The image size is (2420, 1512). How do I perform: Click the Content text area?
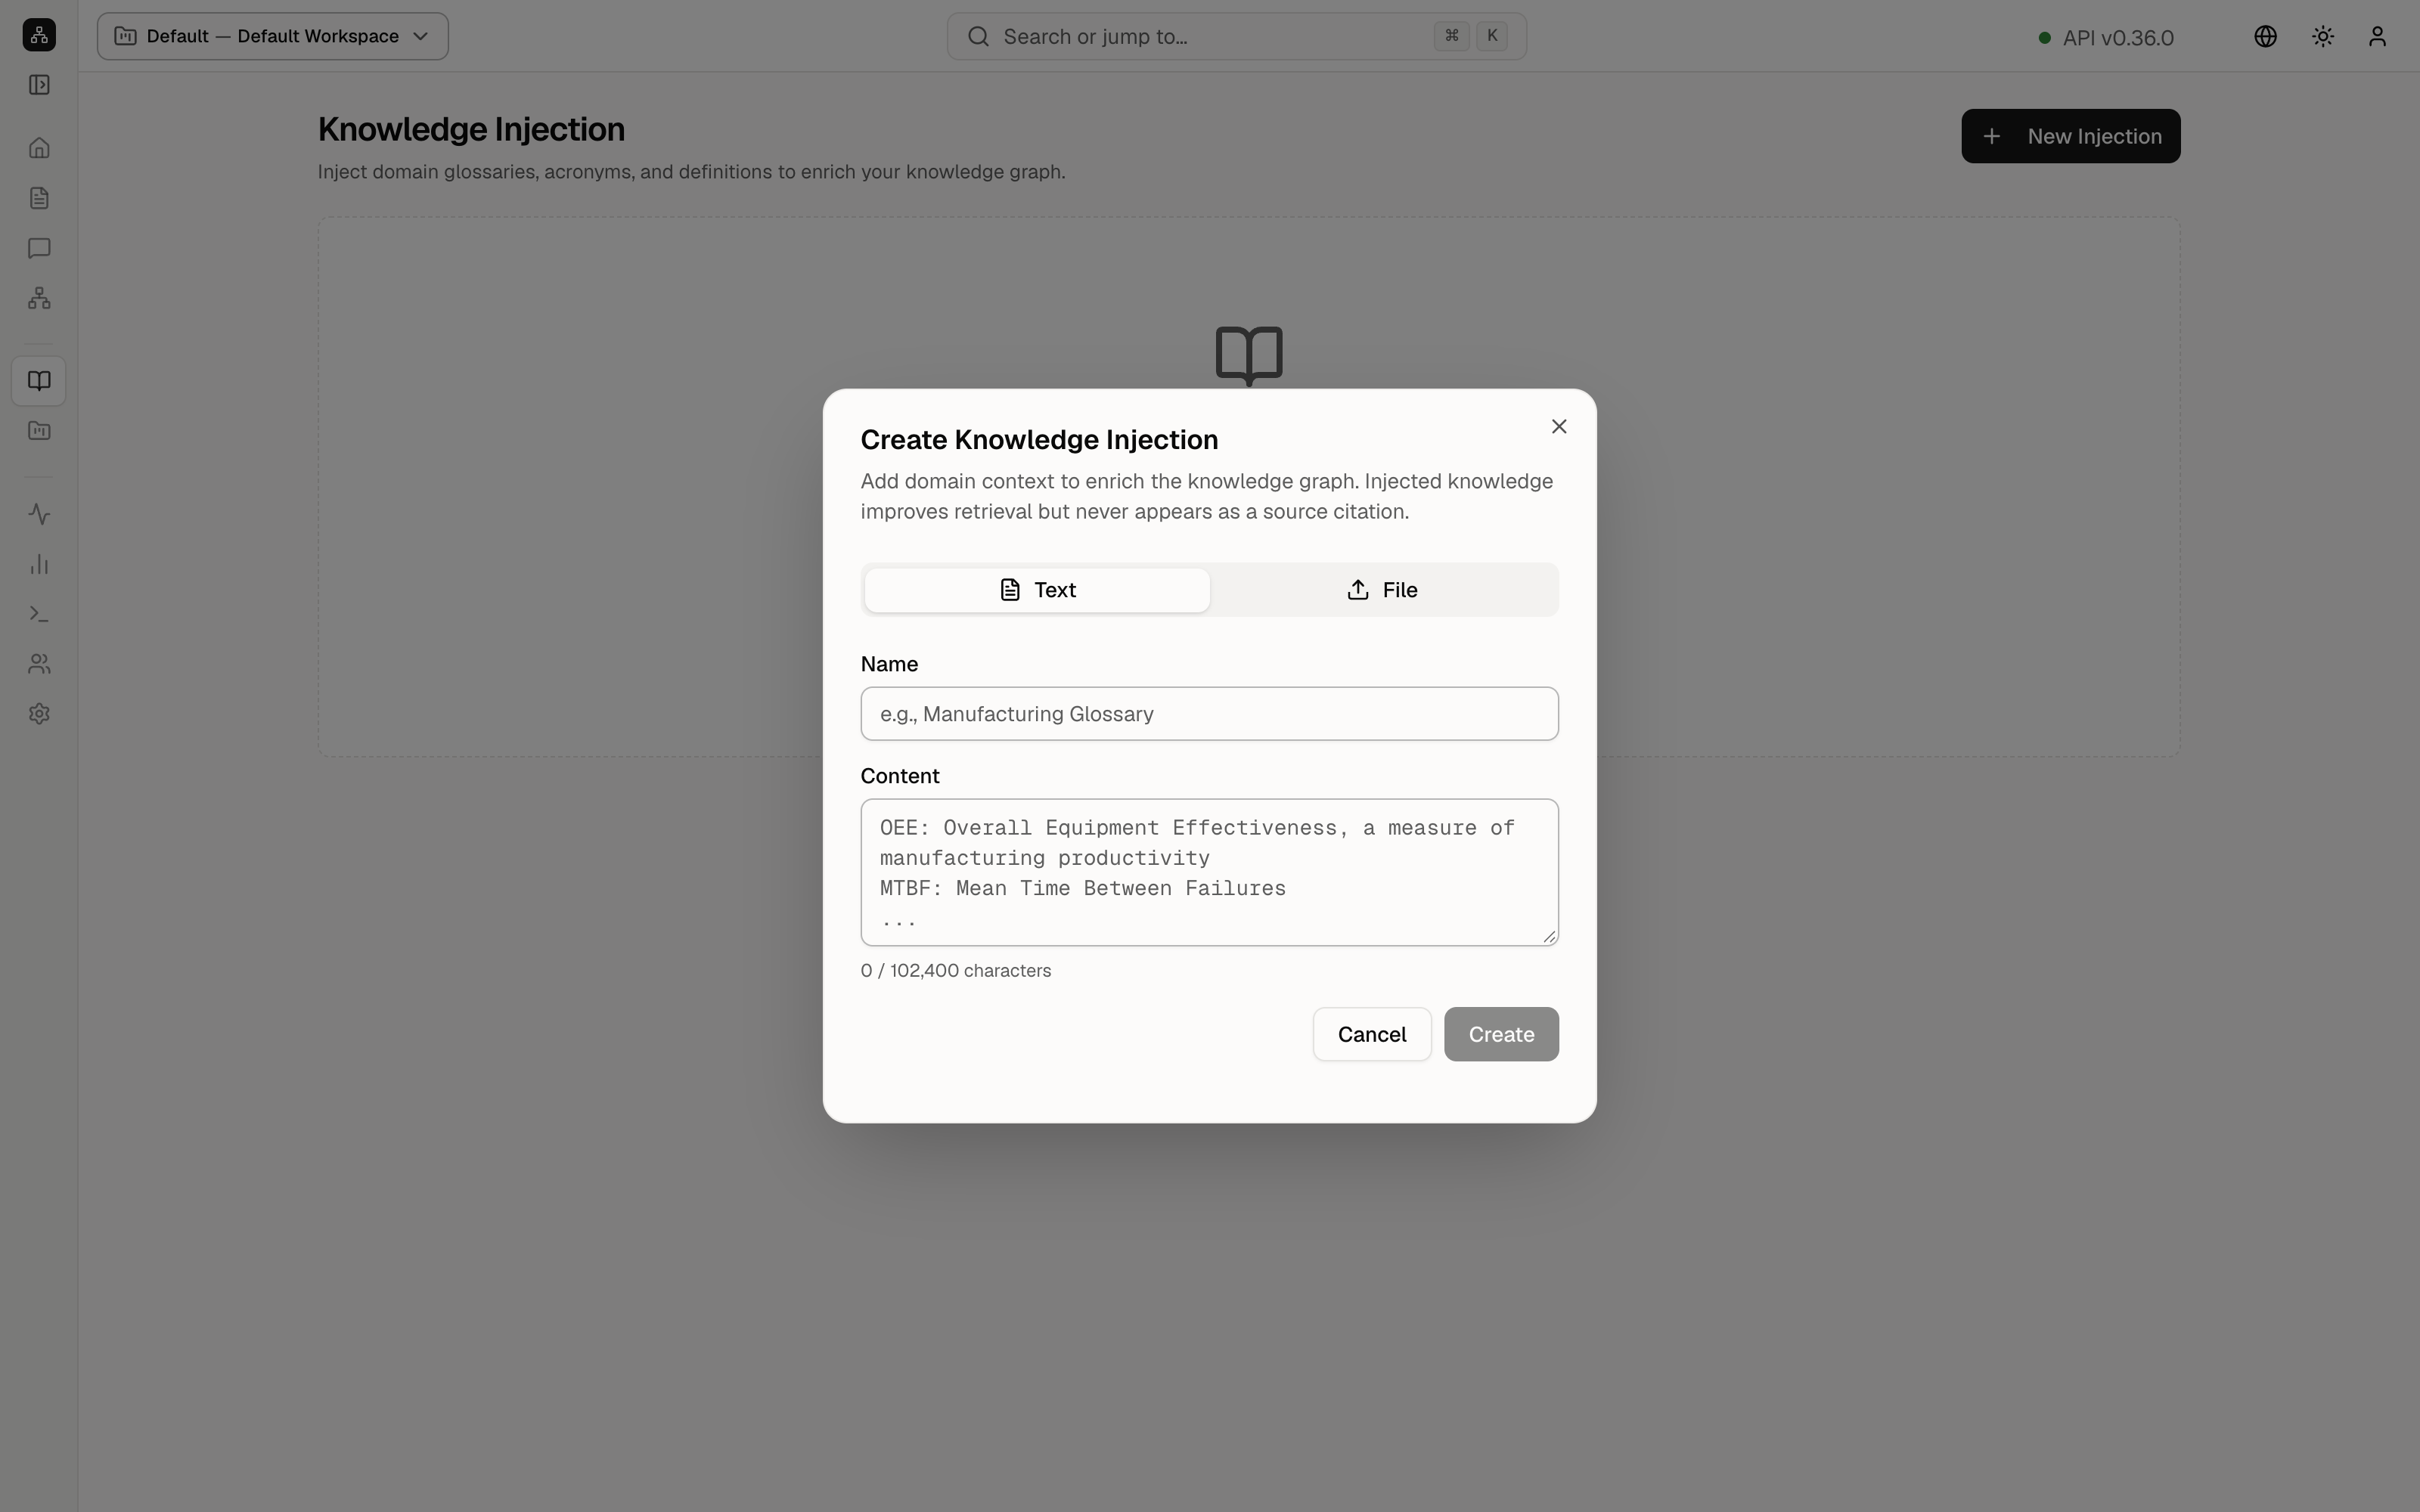click(1209, 872)
